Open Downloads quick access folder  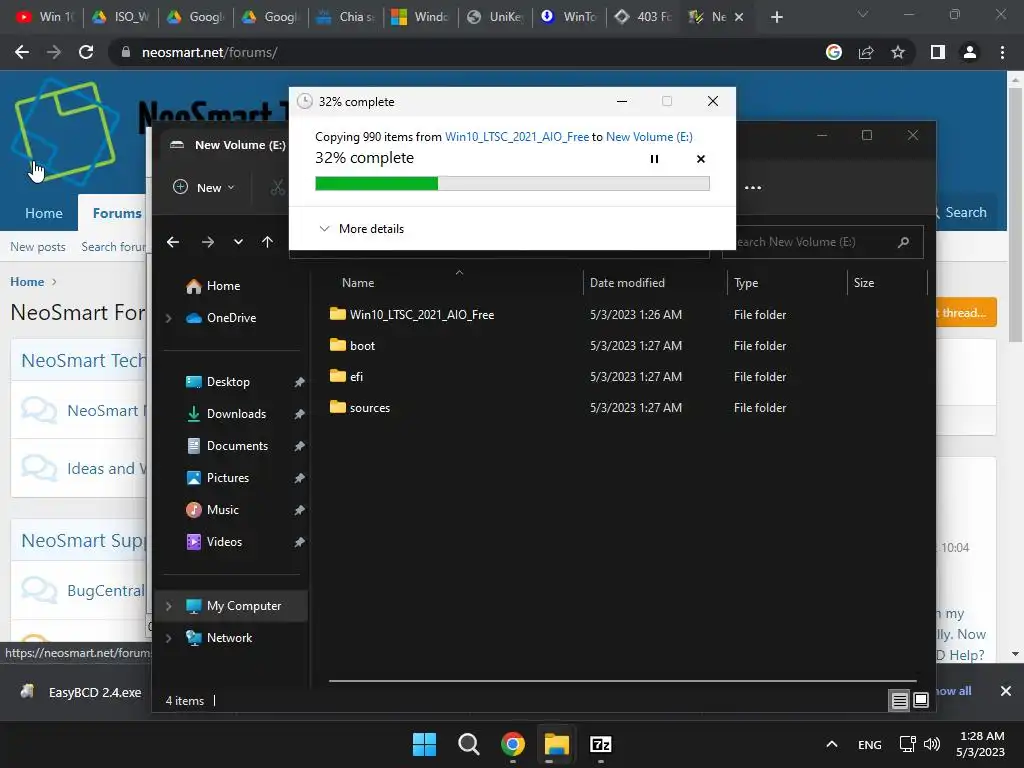[236, 414]
